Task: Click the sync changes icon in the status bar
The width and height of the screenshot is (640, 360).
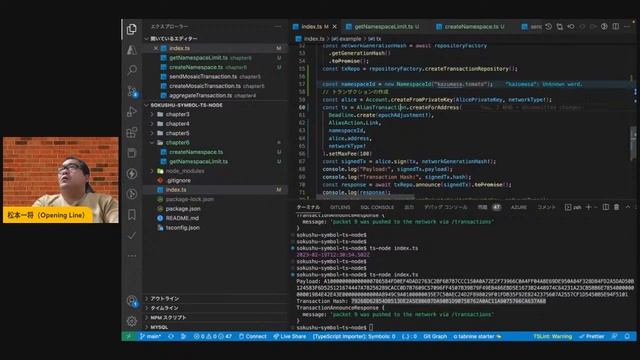Action: point(171,337)
